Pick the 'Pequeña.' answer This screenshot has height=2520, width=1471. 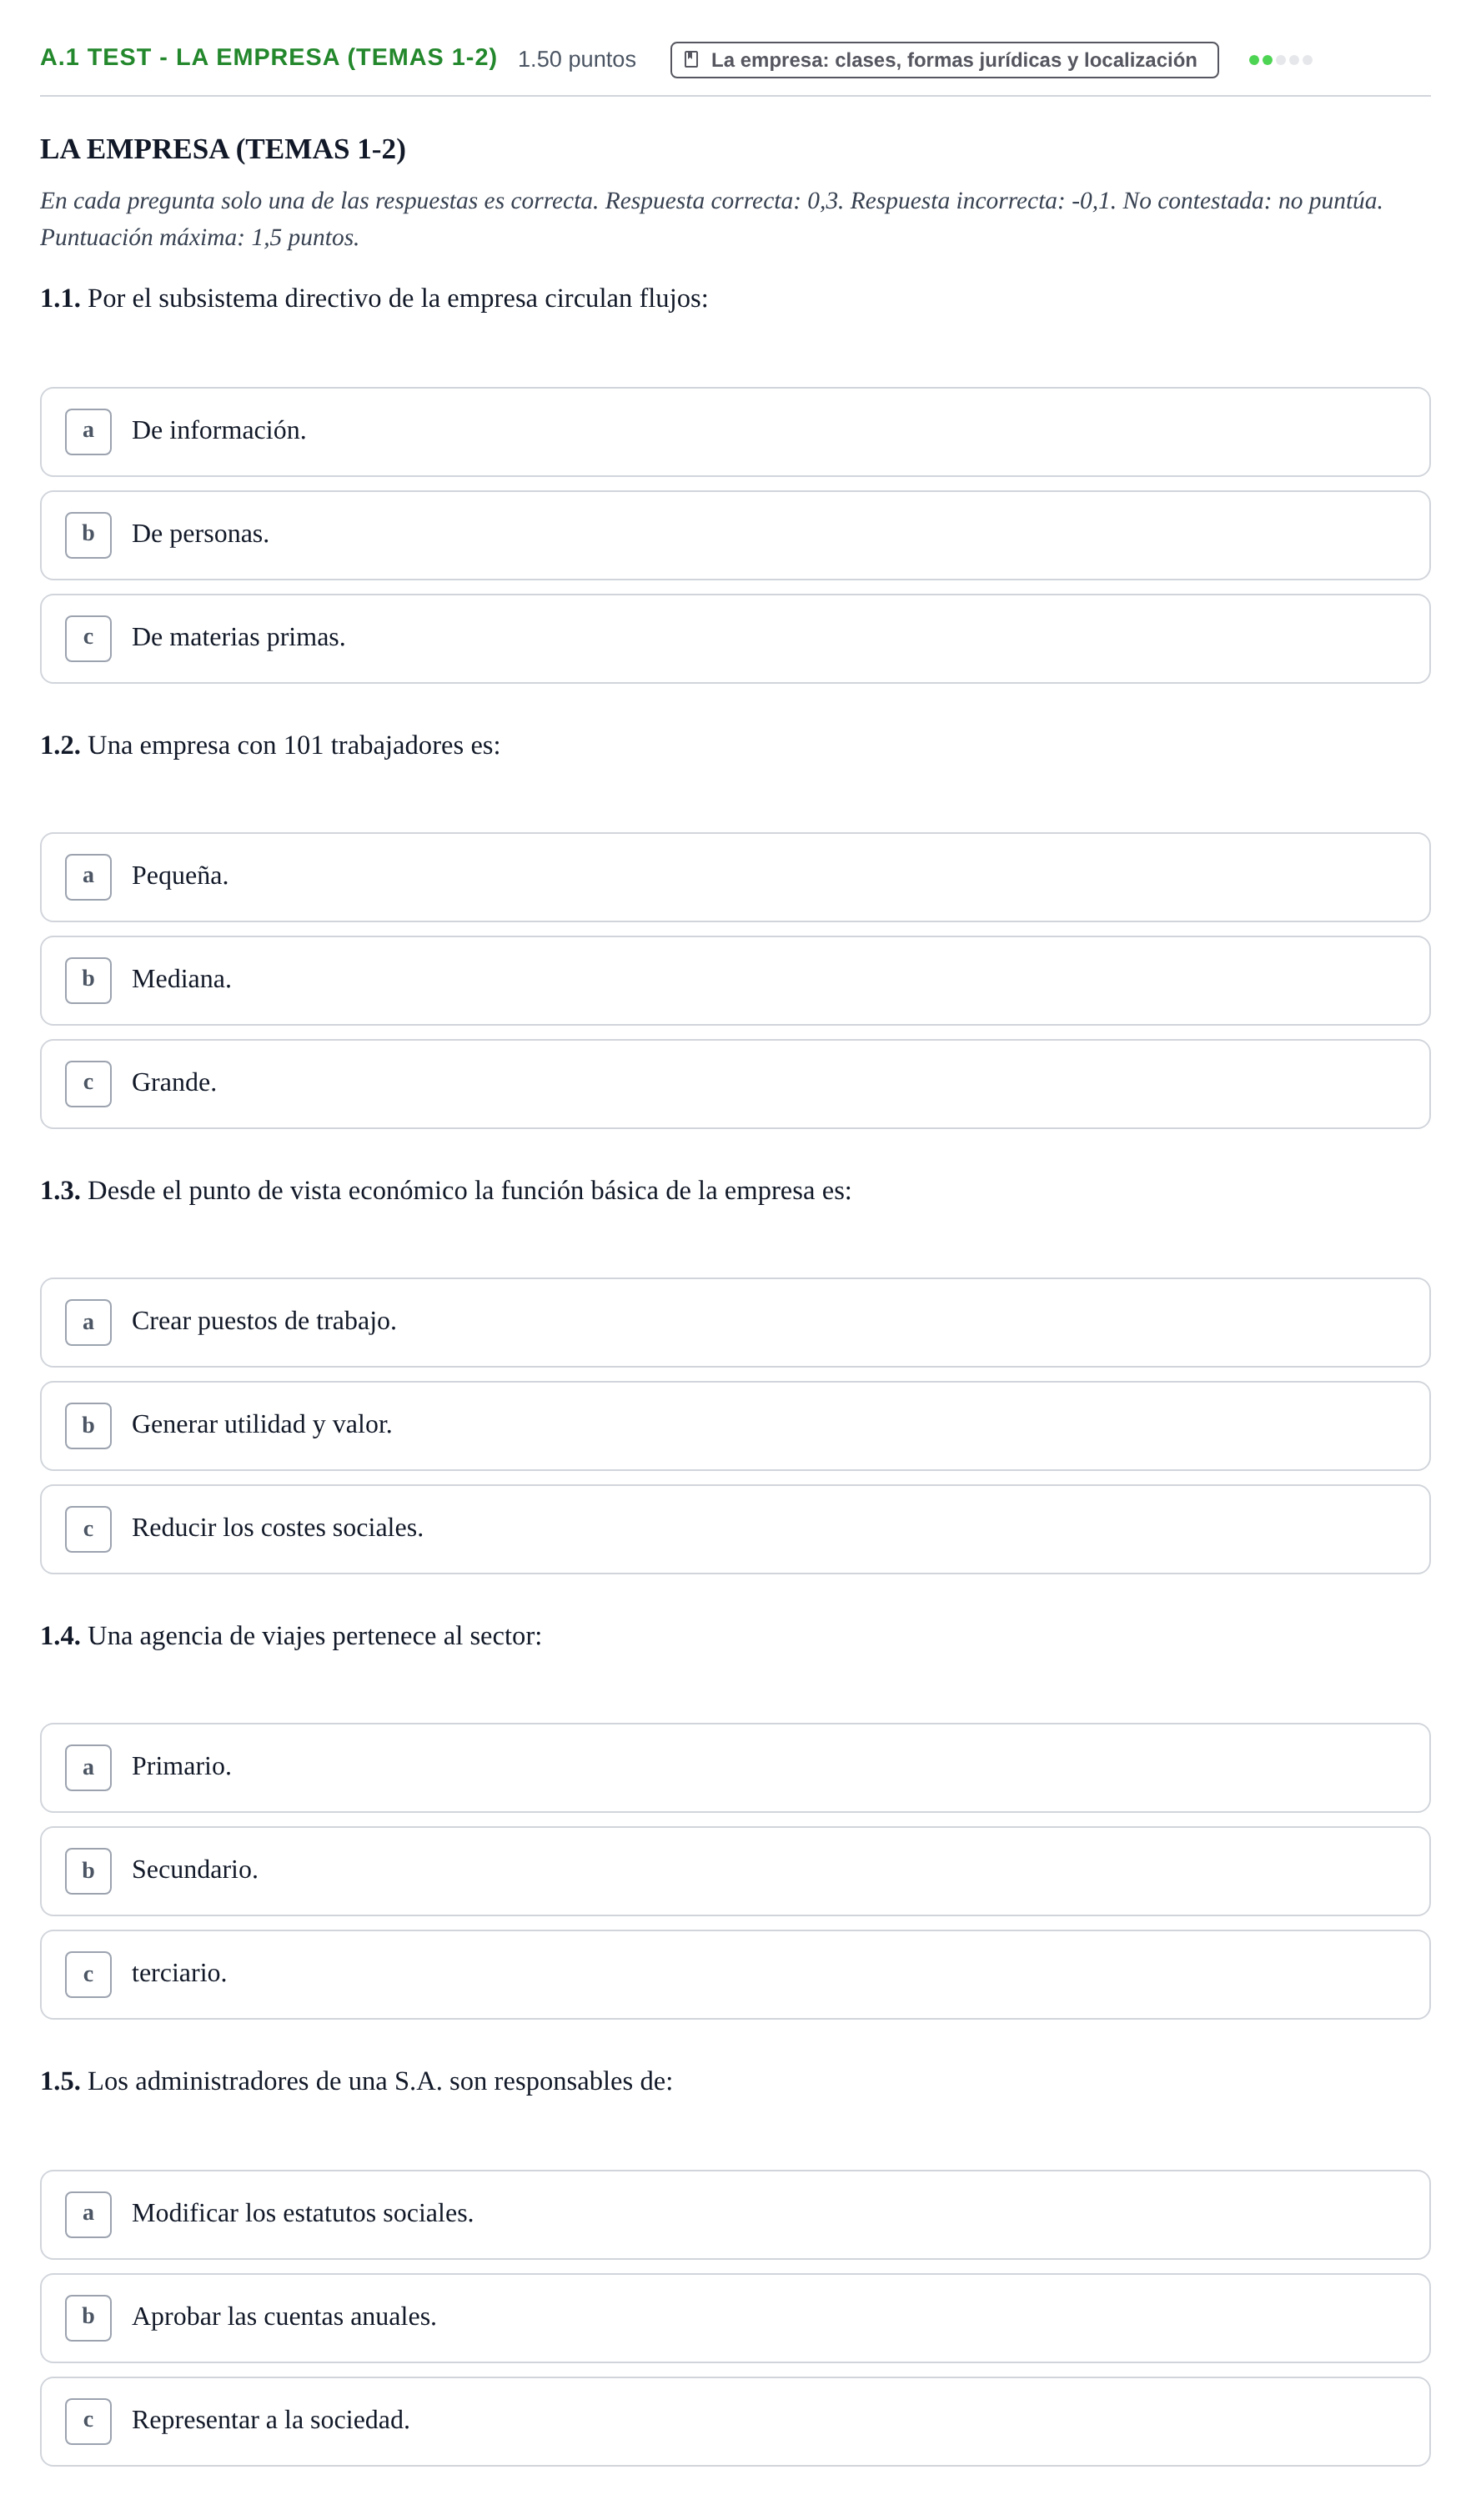(735, 877)
